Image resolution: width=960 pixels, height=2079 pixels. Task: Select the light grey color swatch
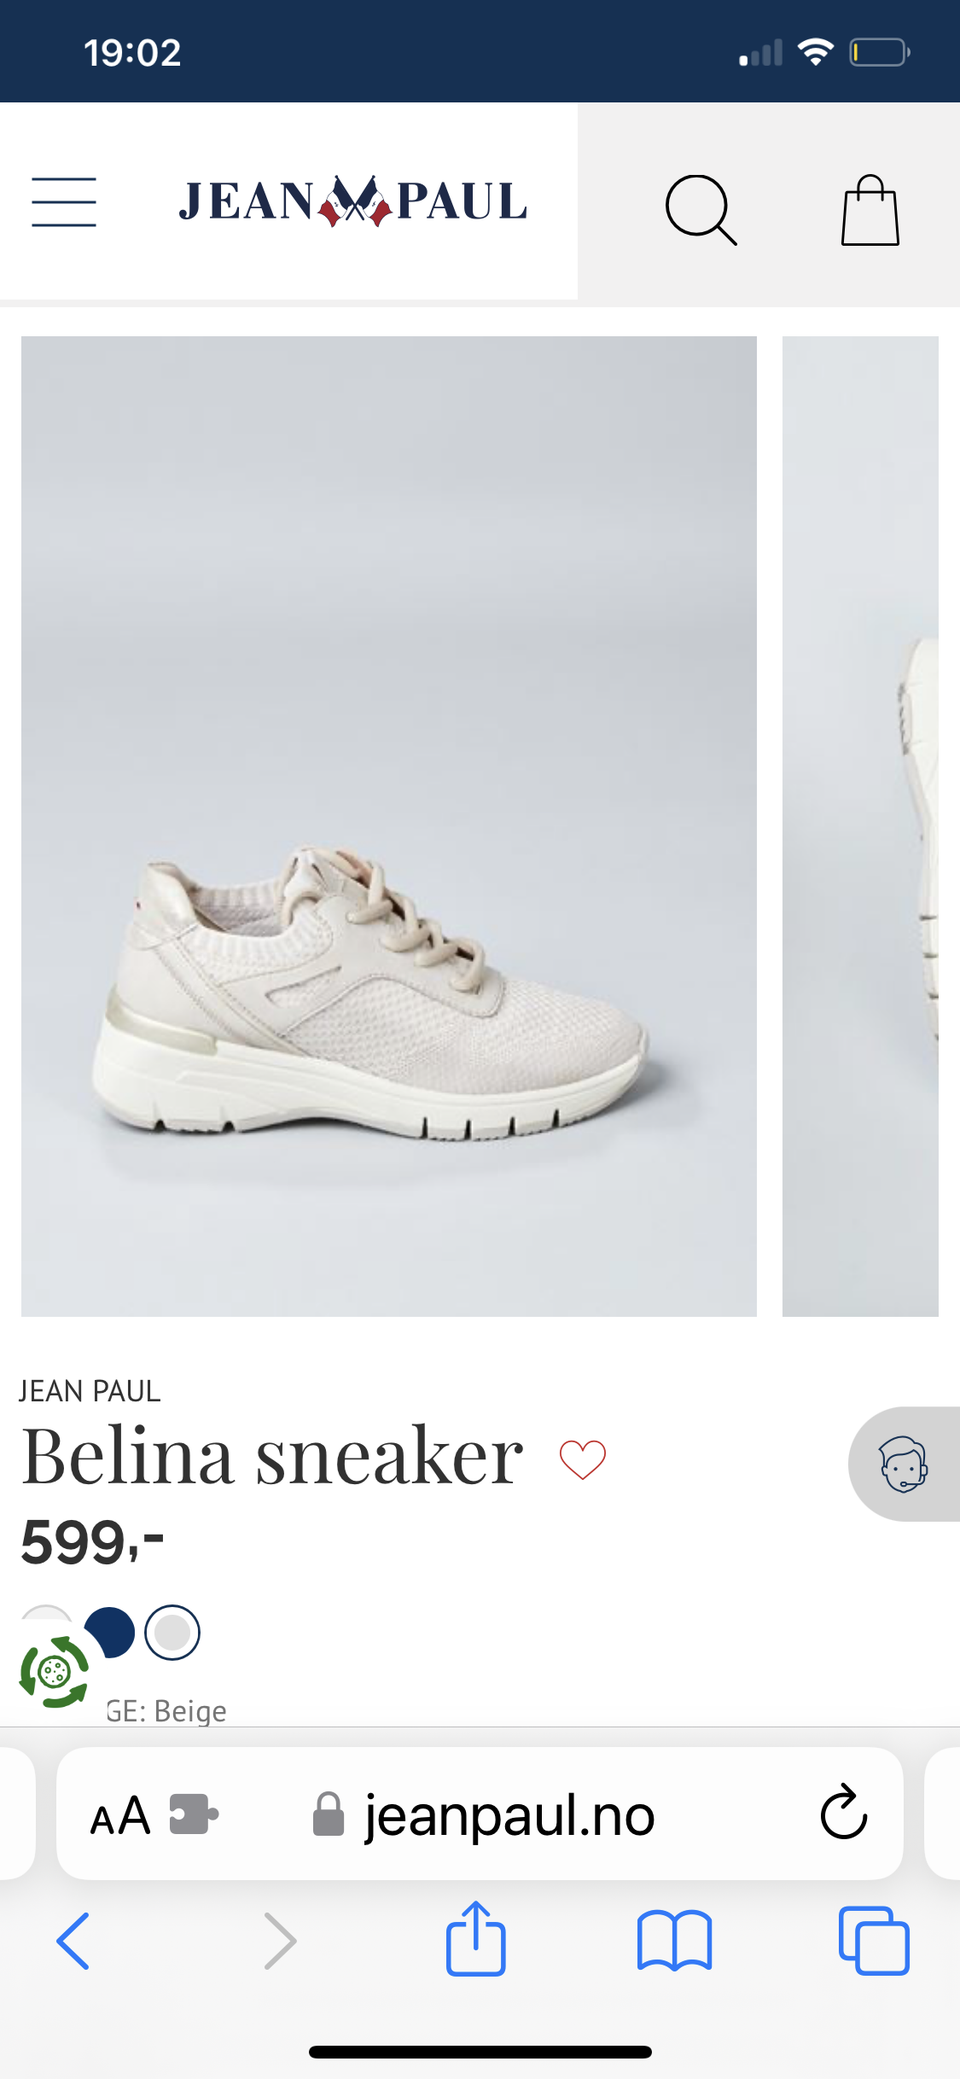click(172, 1632)
